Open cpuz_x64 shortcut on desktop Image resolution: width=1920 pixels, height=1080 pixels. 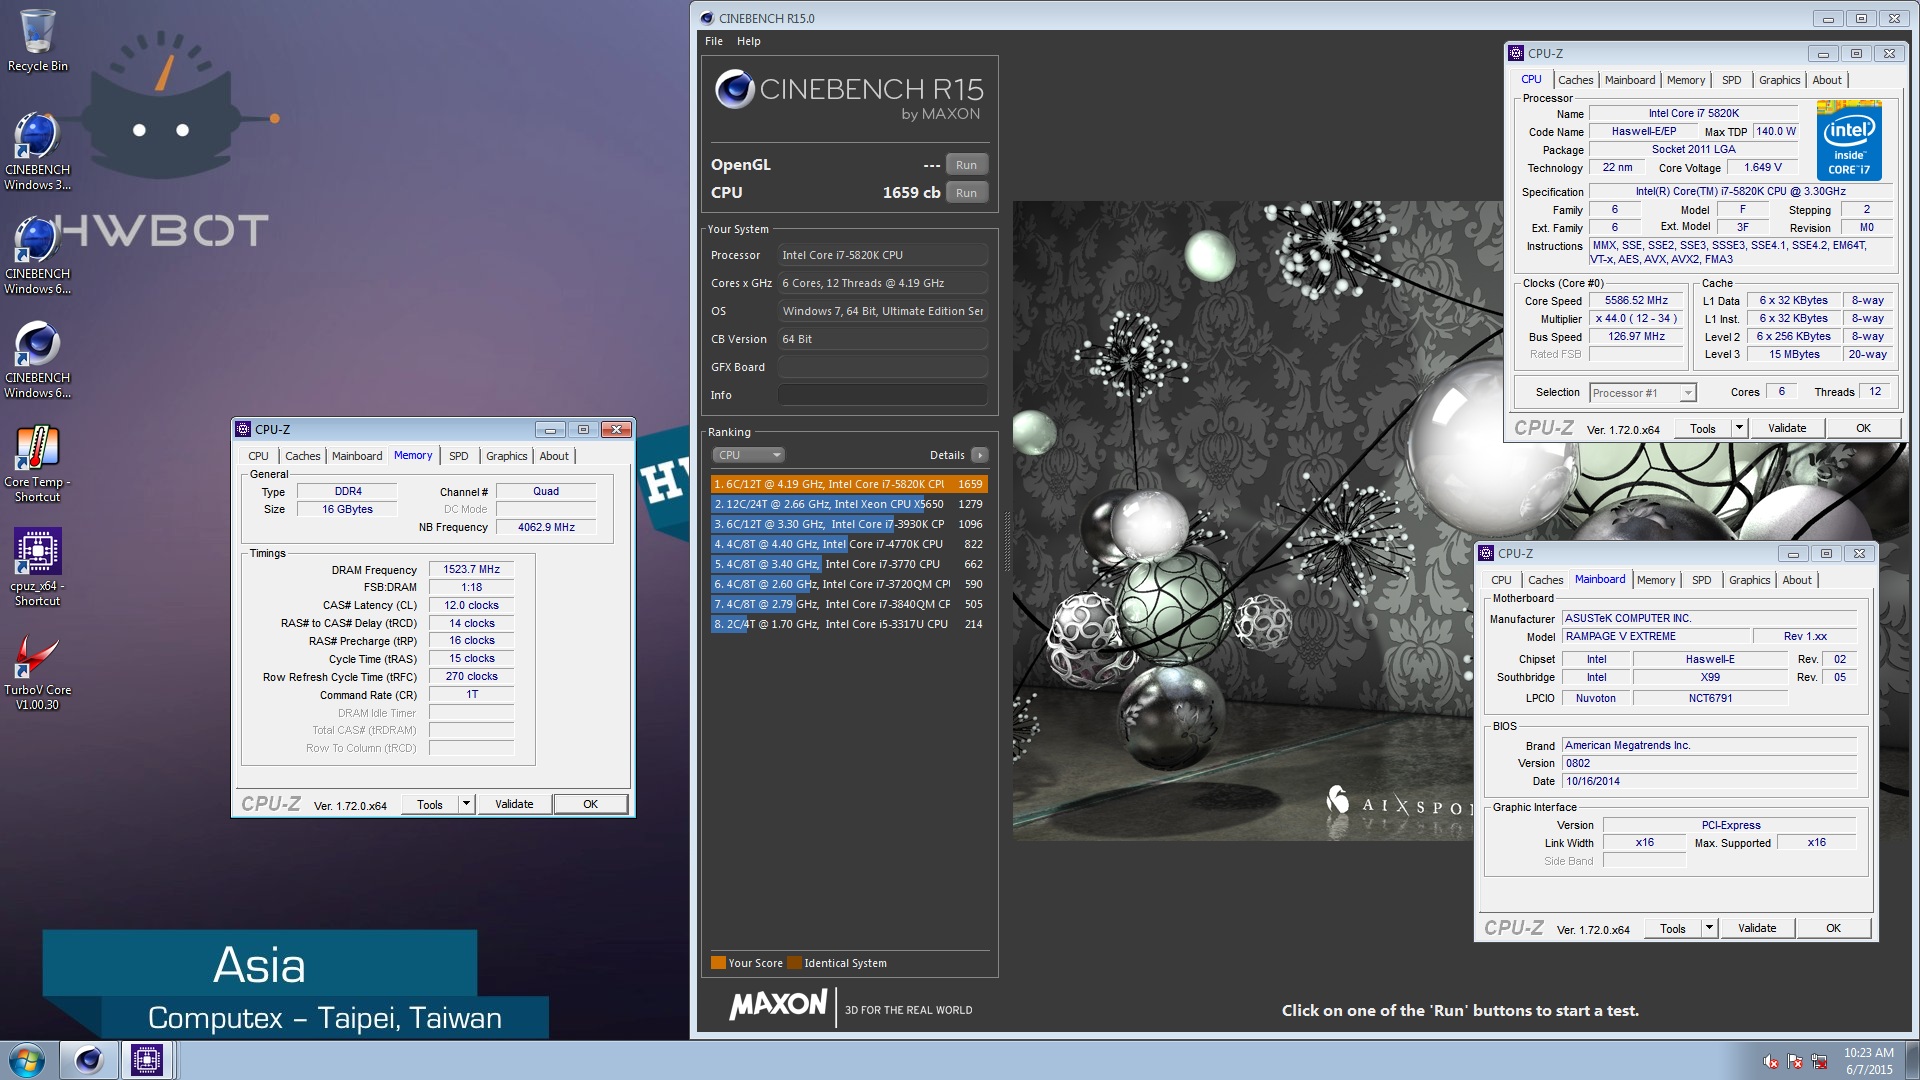point(37,566)
